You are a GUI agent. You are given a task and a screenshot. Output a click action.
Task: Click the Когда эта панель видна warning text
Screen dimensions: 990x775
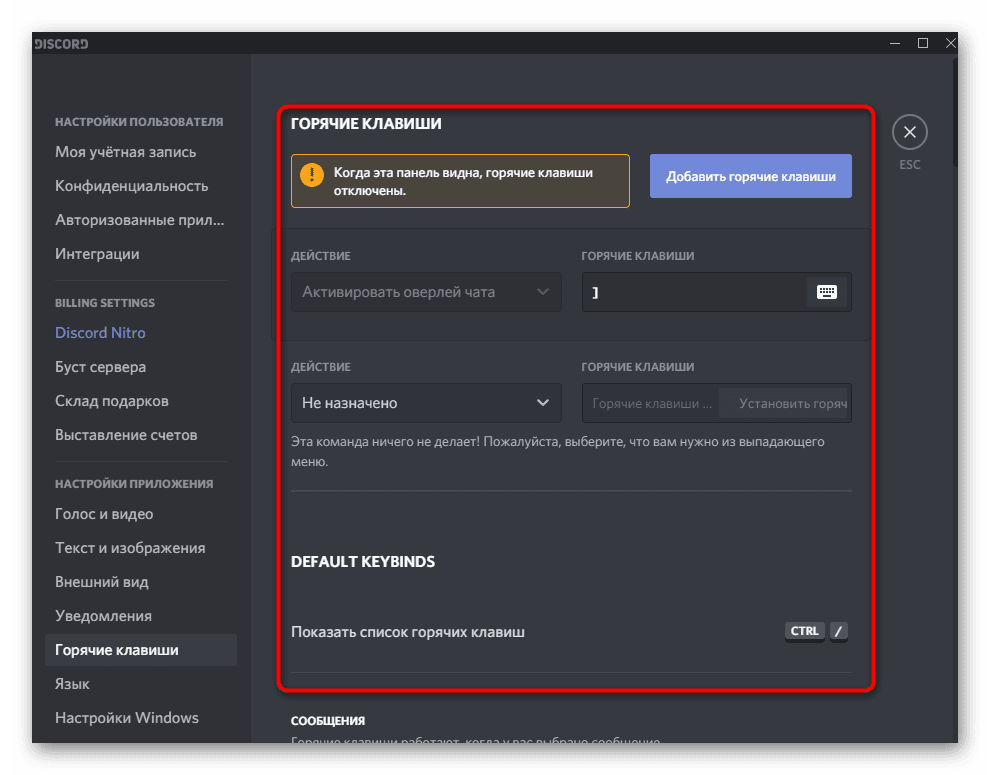[x=463, y=181]
